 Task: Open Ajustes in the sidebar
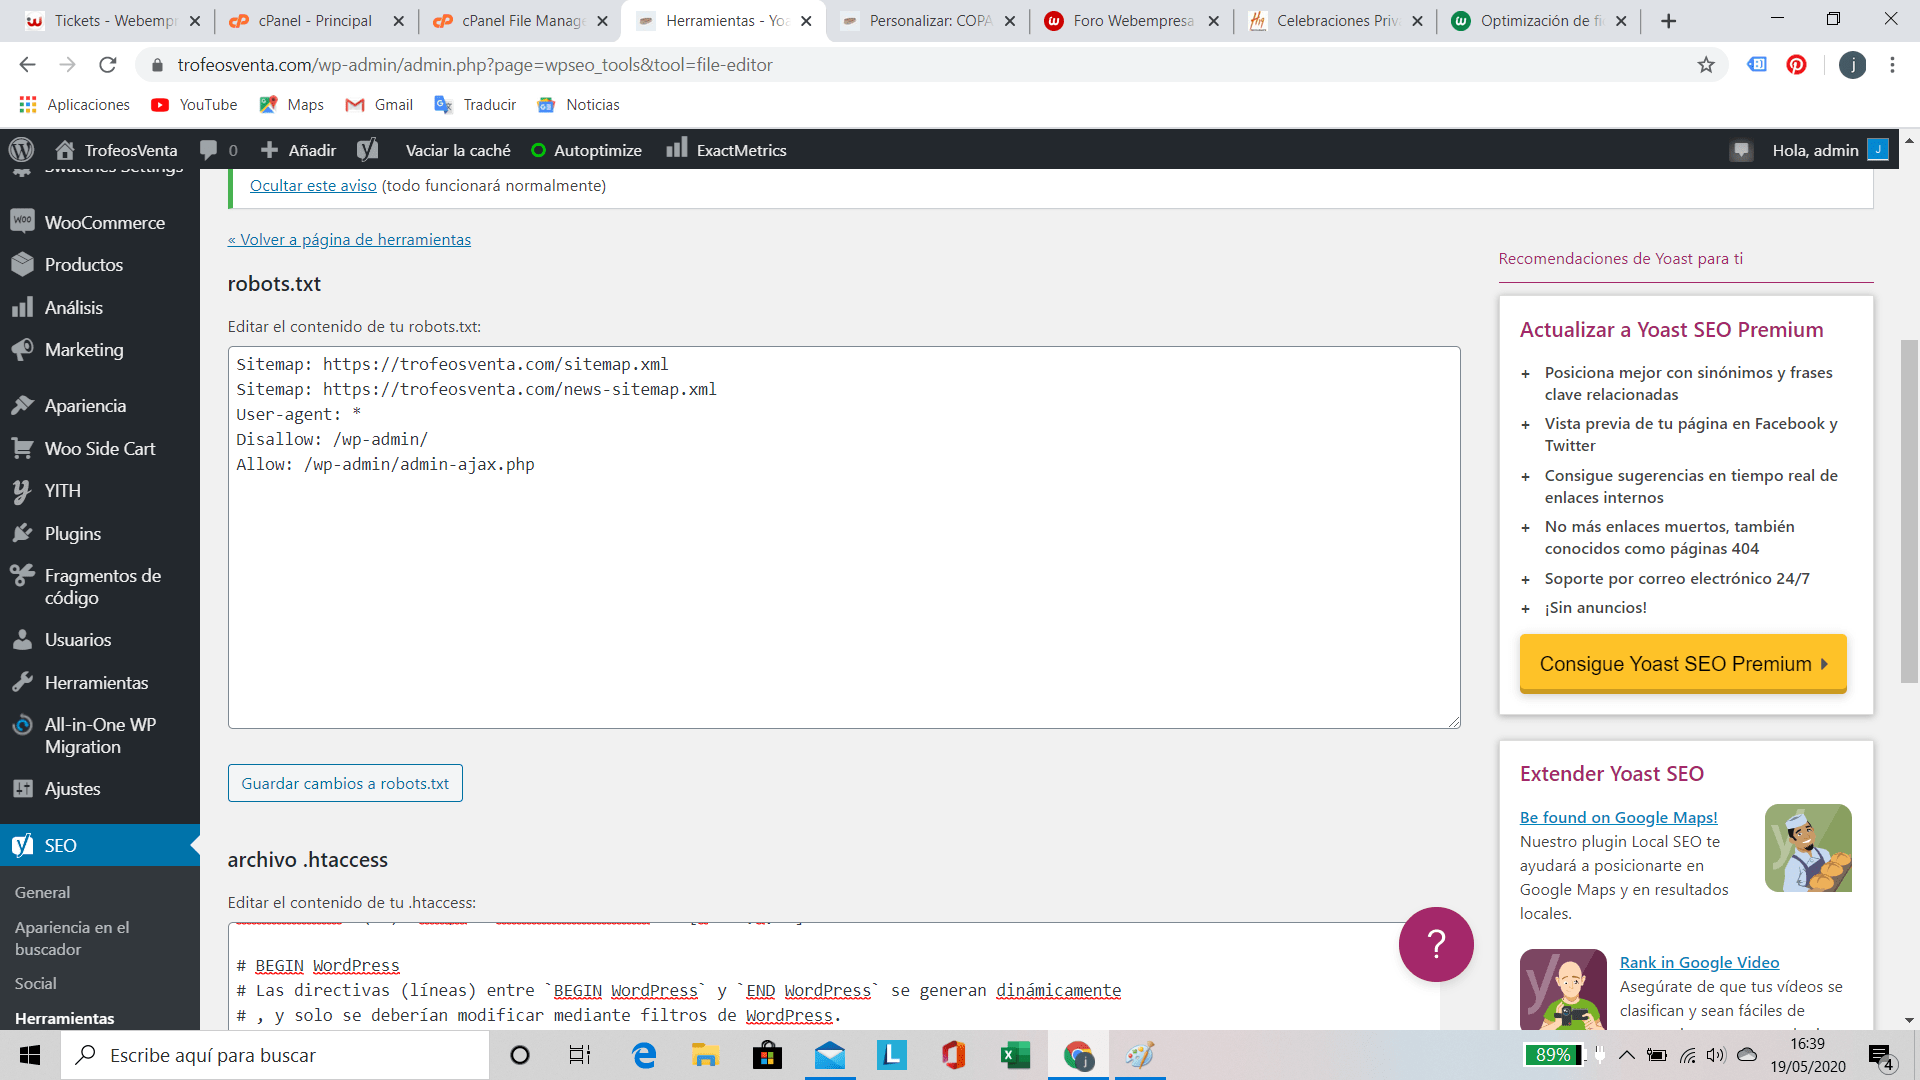pos(100,789)
